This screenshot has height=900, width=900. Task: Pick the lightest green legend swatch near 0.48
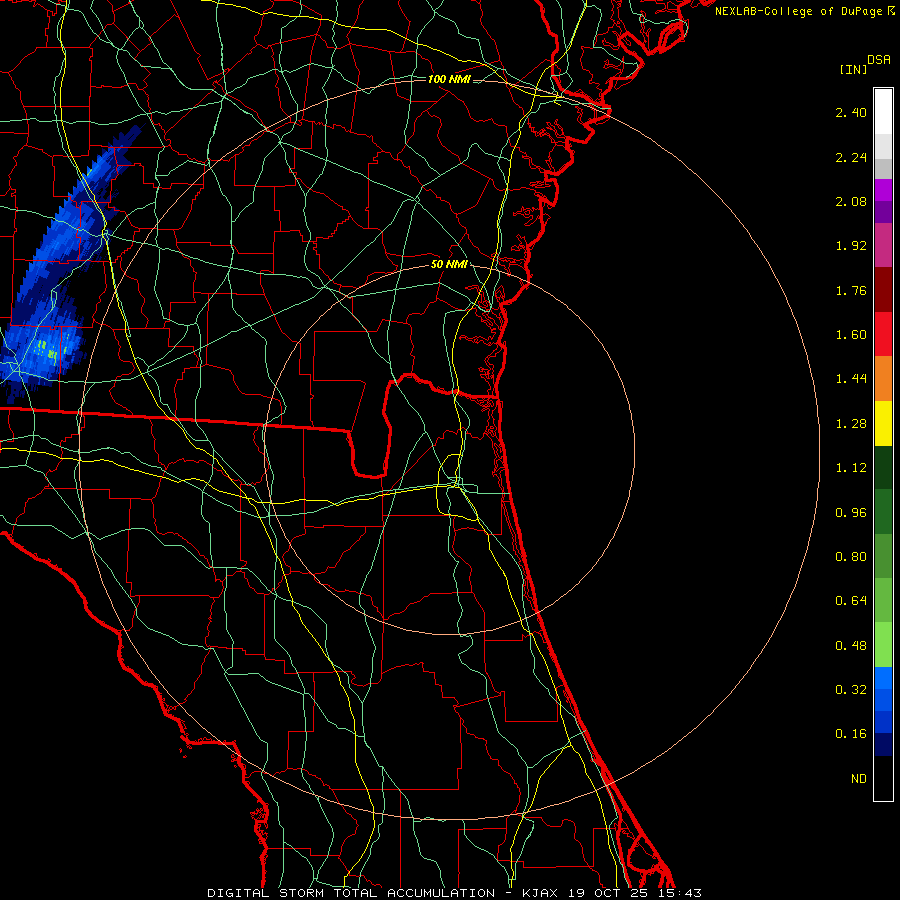point(883,645)
